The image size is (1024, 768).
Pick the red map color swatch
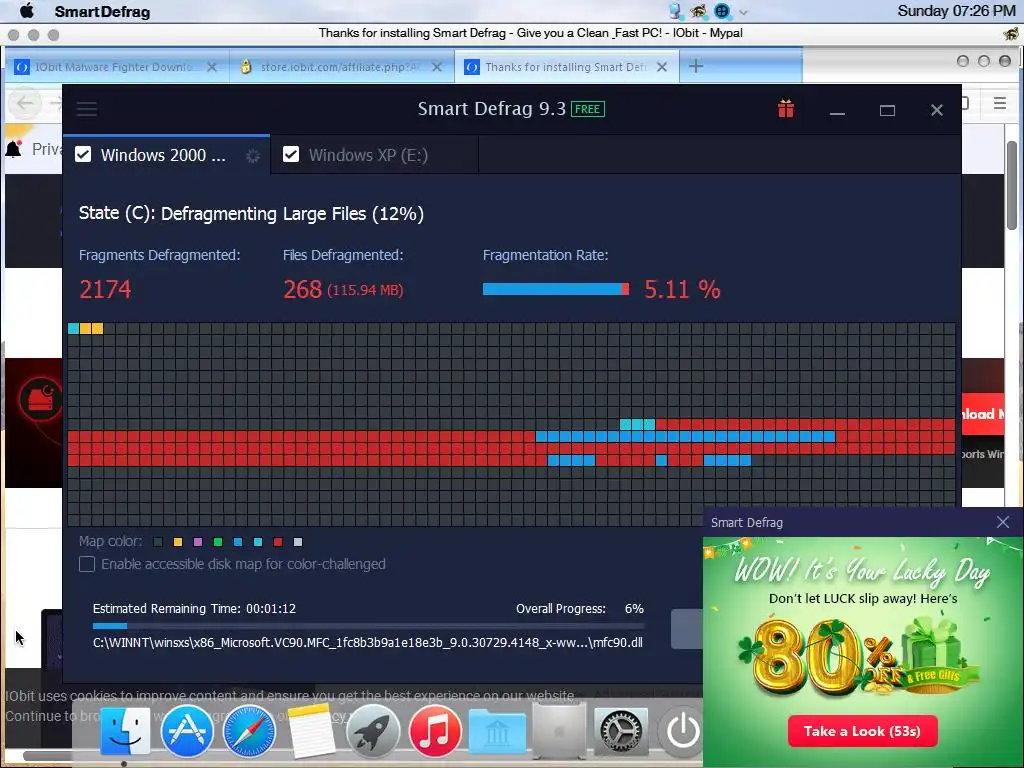(278, 542)
